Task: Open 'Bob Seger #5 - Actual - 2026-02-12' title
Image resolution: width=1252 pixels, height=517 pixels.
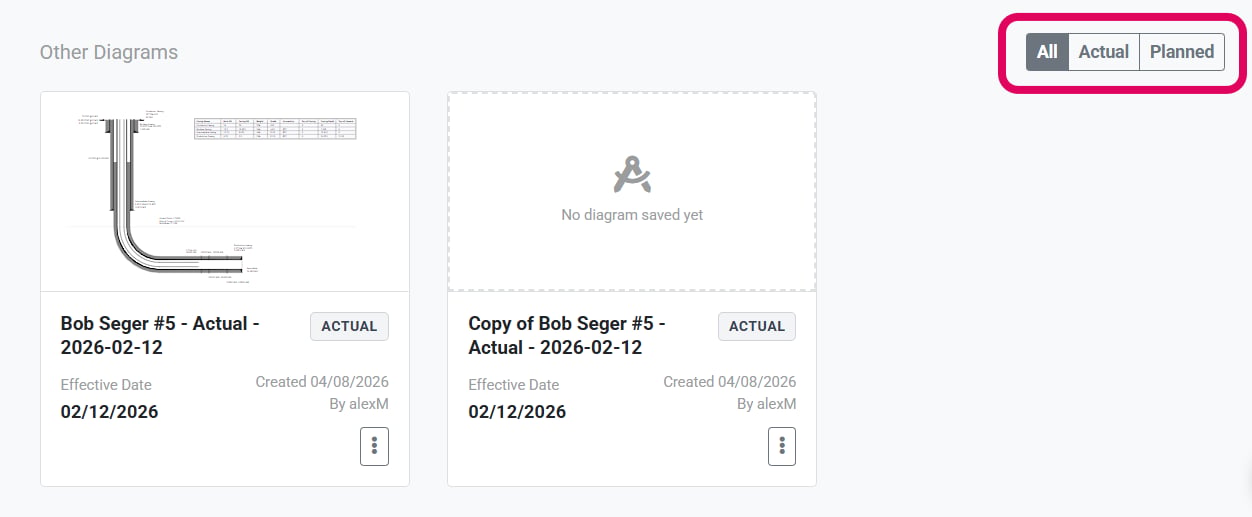Action: 160,335
